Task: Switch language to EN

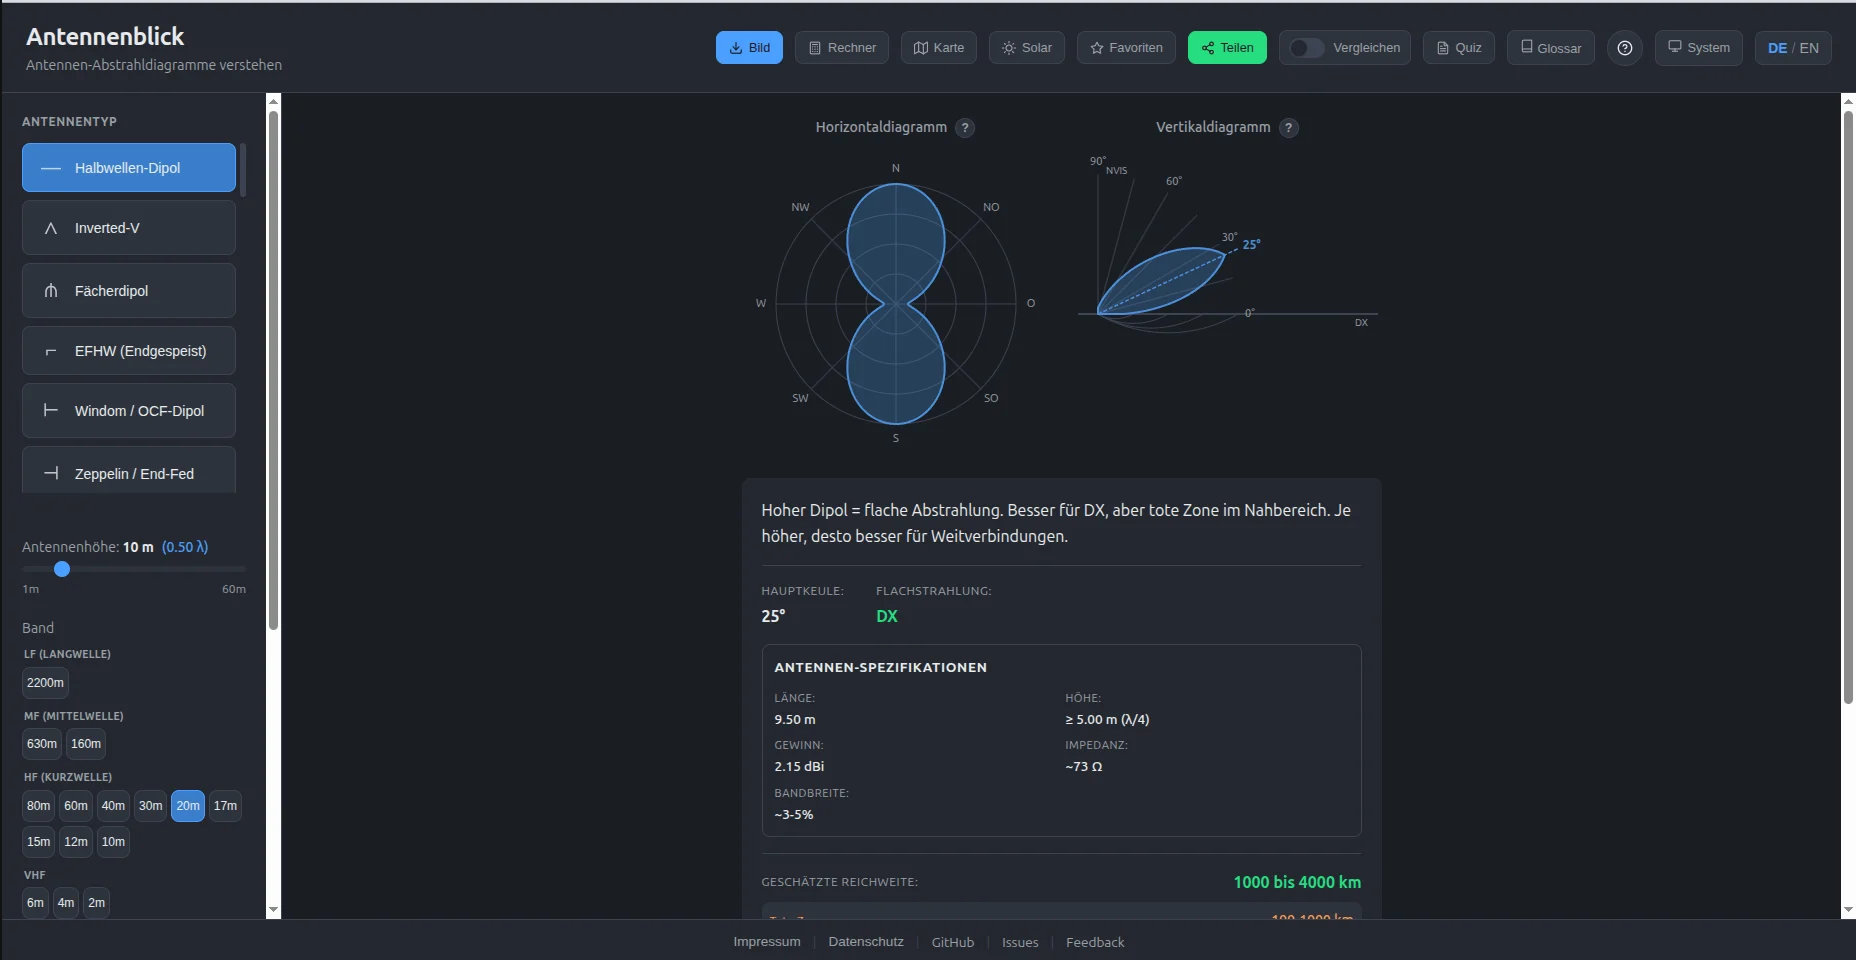Action: [x=1809, y=47]
